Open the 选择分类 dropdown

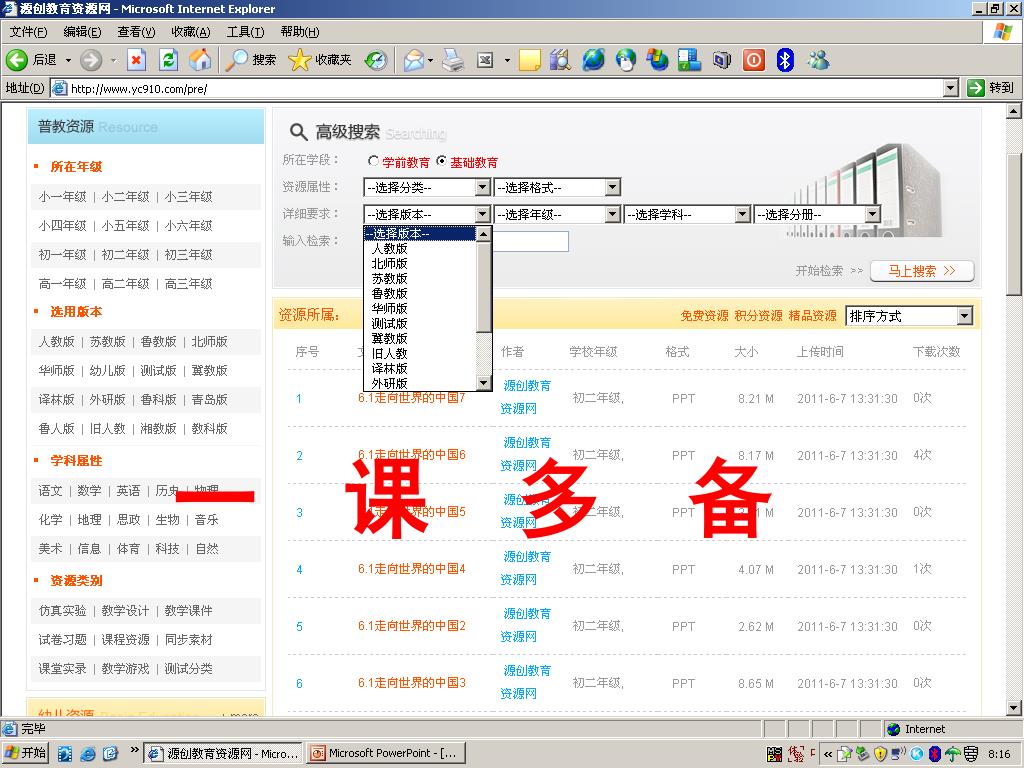pos(426,187)
